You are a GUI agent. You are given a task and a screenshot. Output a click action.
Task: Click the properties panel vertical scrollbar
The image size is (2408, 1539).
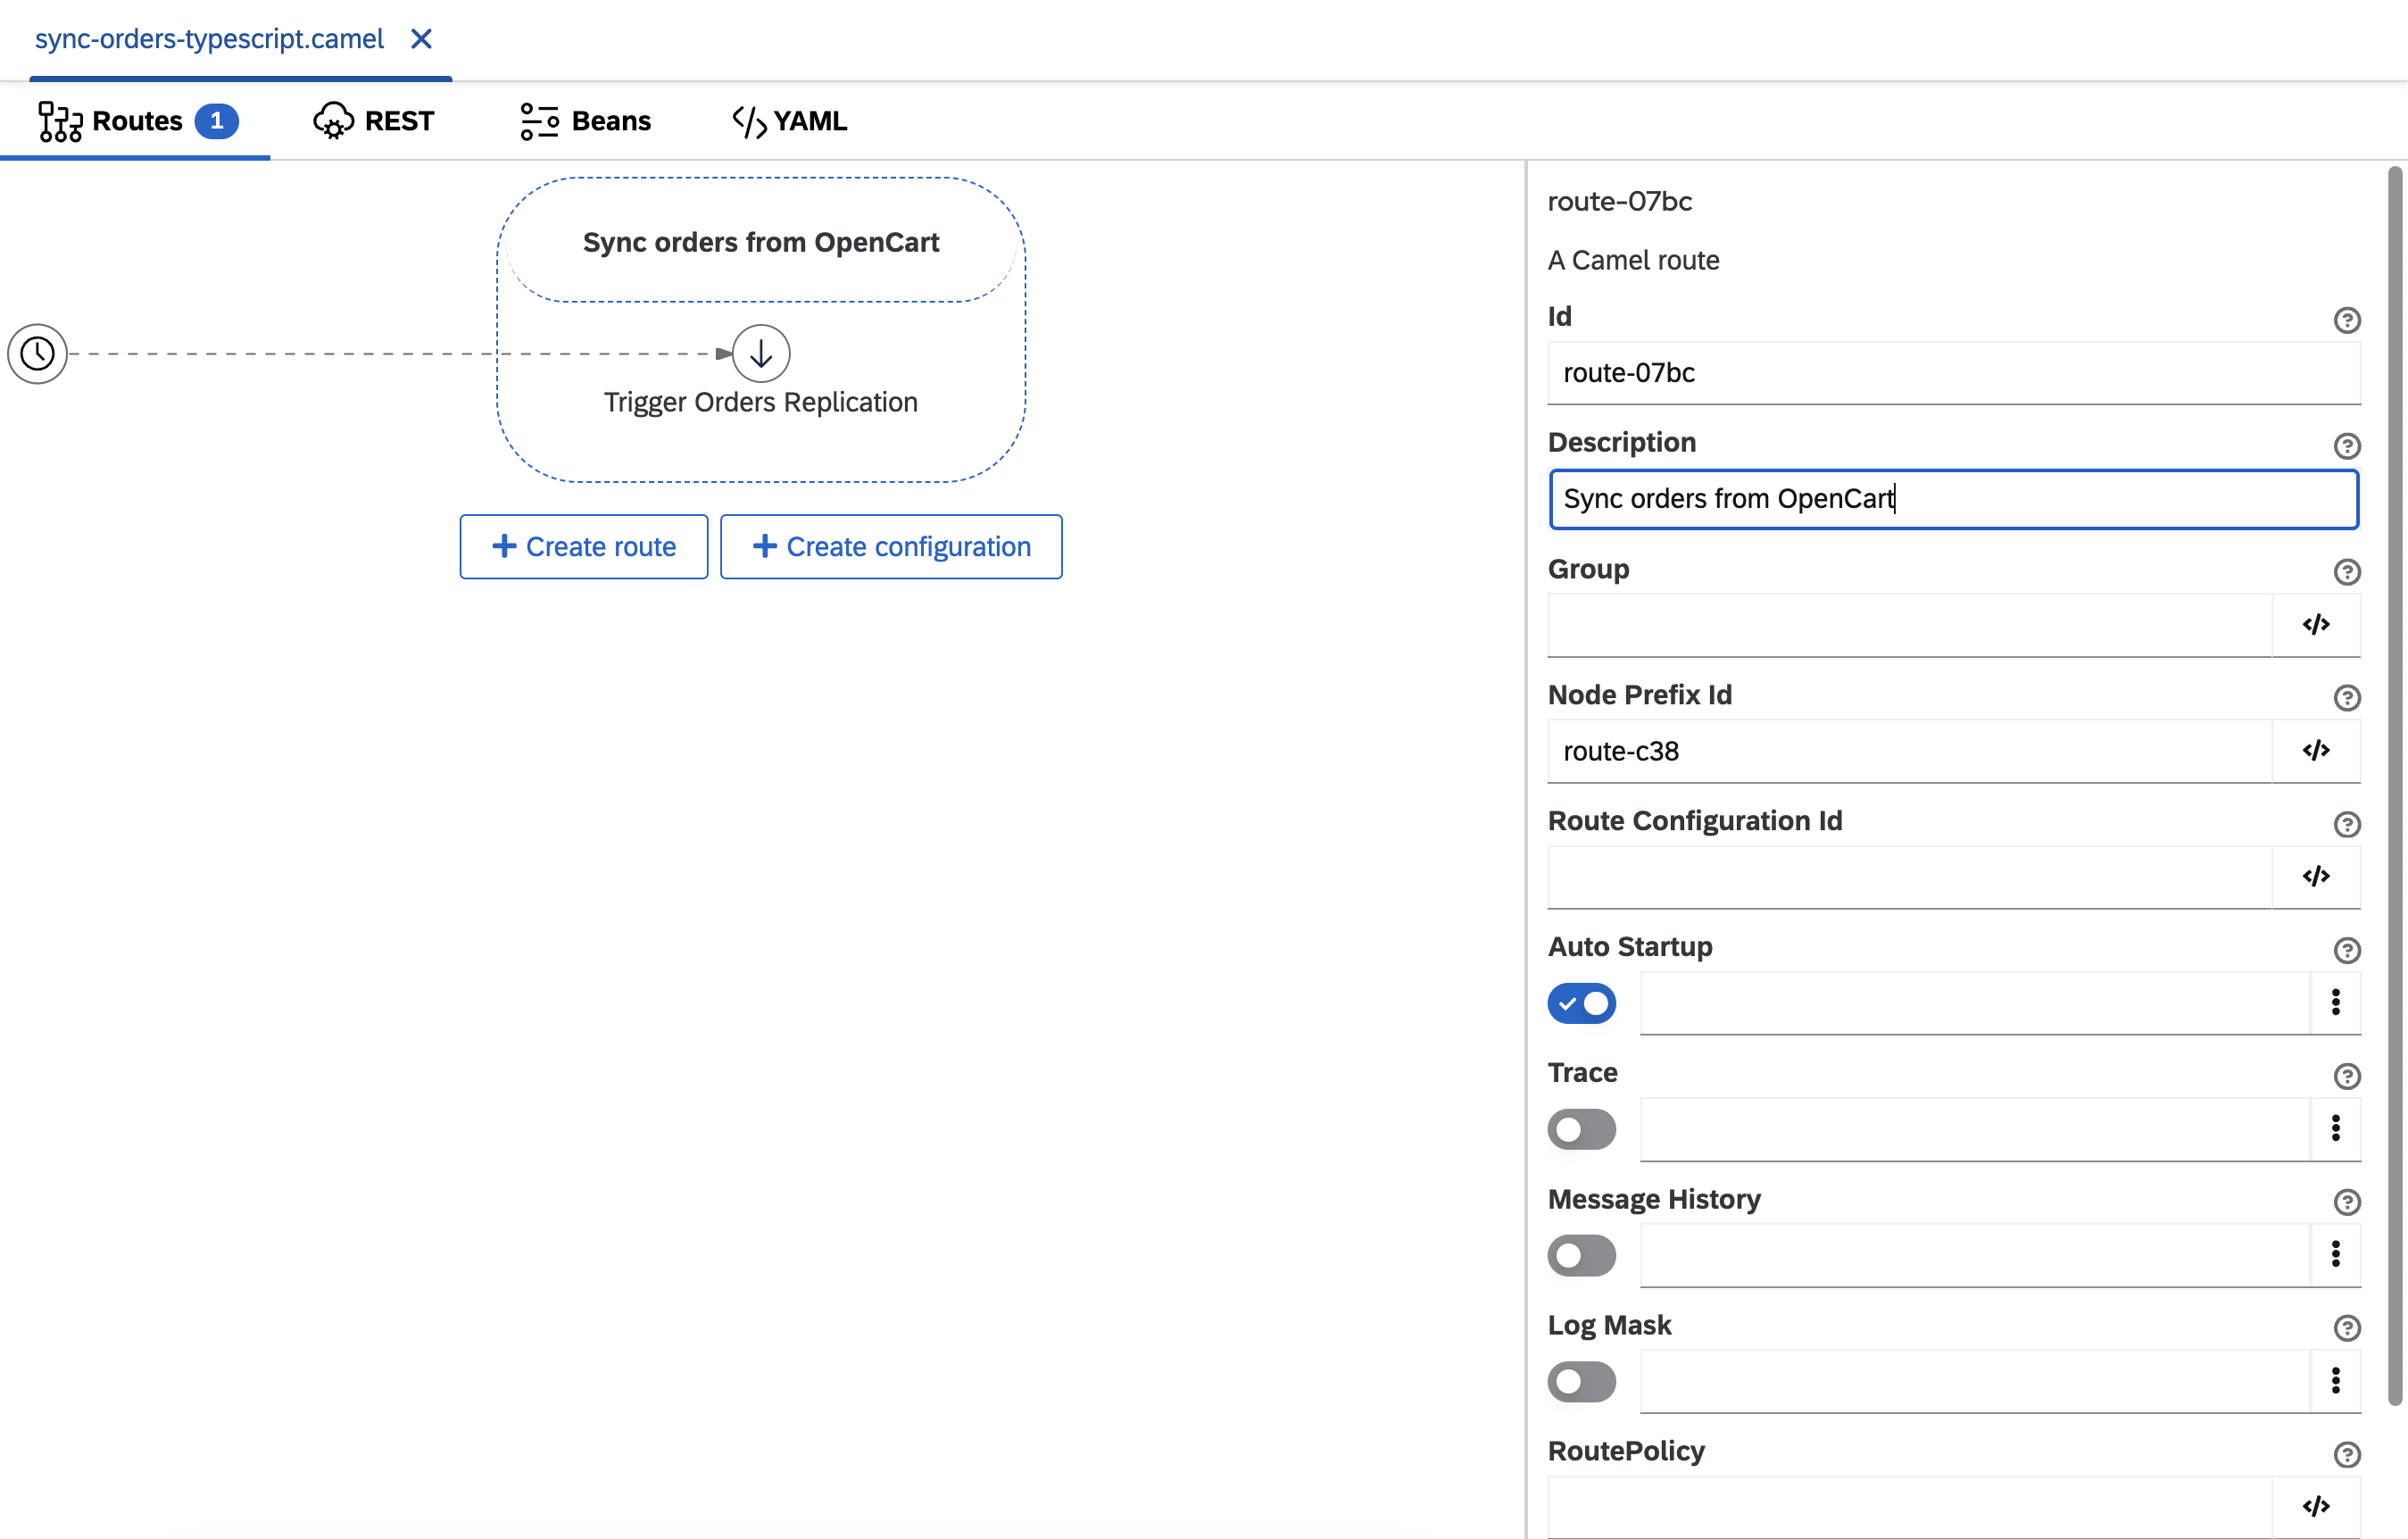coord(2394,785)
